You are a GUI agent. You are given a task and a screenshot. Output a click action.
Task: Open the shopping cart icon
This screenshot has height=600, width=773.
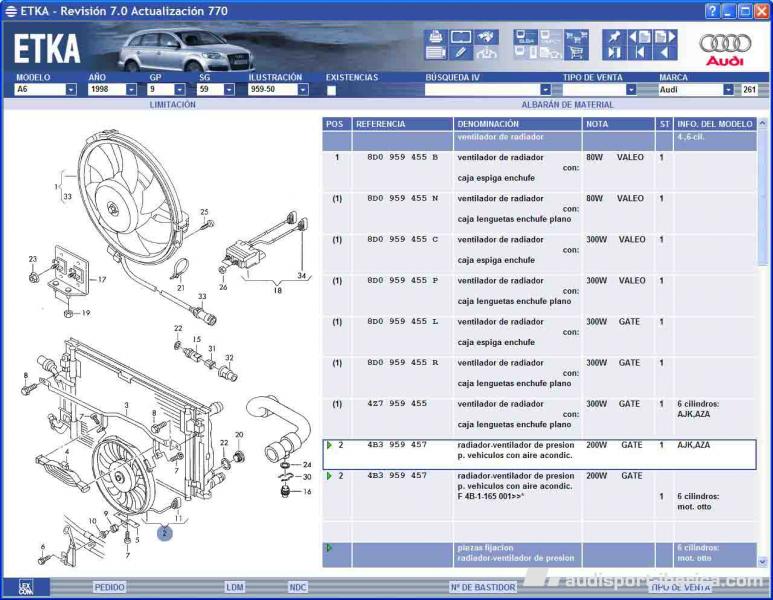(x=577, y=51)
